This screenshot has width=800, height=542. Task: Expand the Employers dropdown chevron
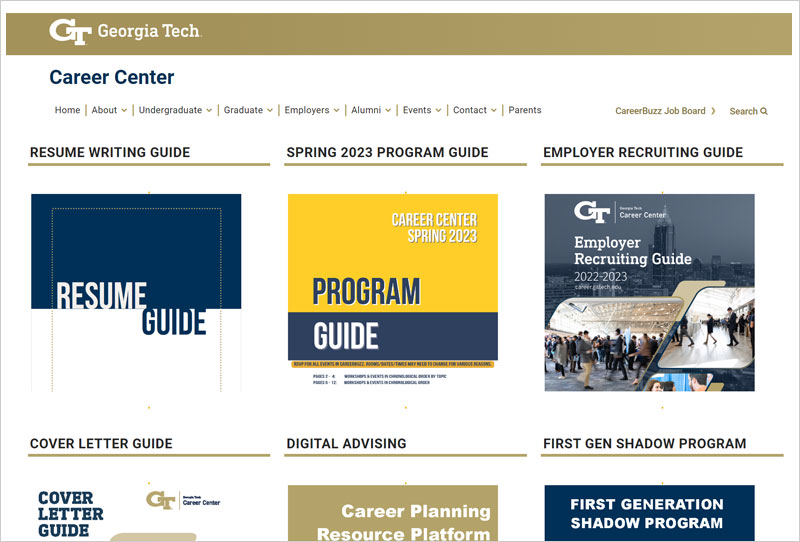tap(336, 110)
